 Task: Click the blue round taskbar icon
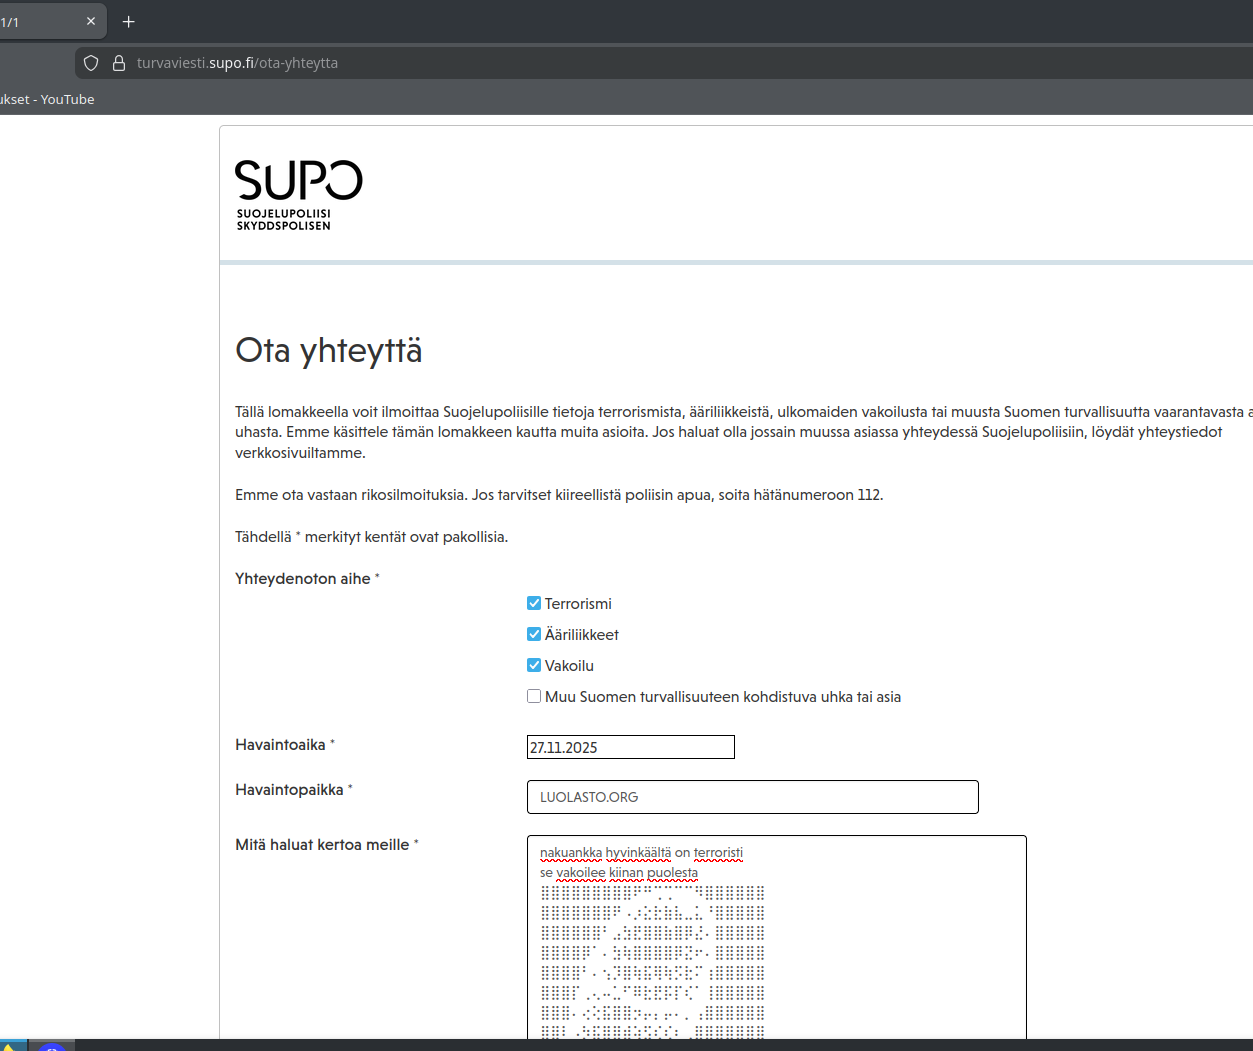click(x=51, y=1046)
